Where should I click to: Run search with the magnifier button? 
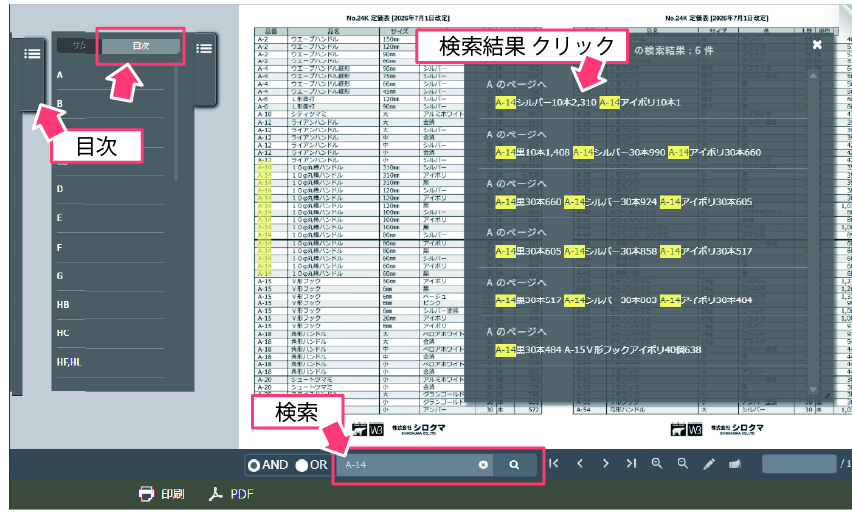tap(514, 465)
